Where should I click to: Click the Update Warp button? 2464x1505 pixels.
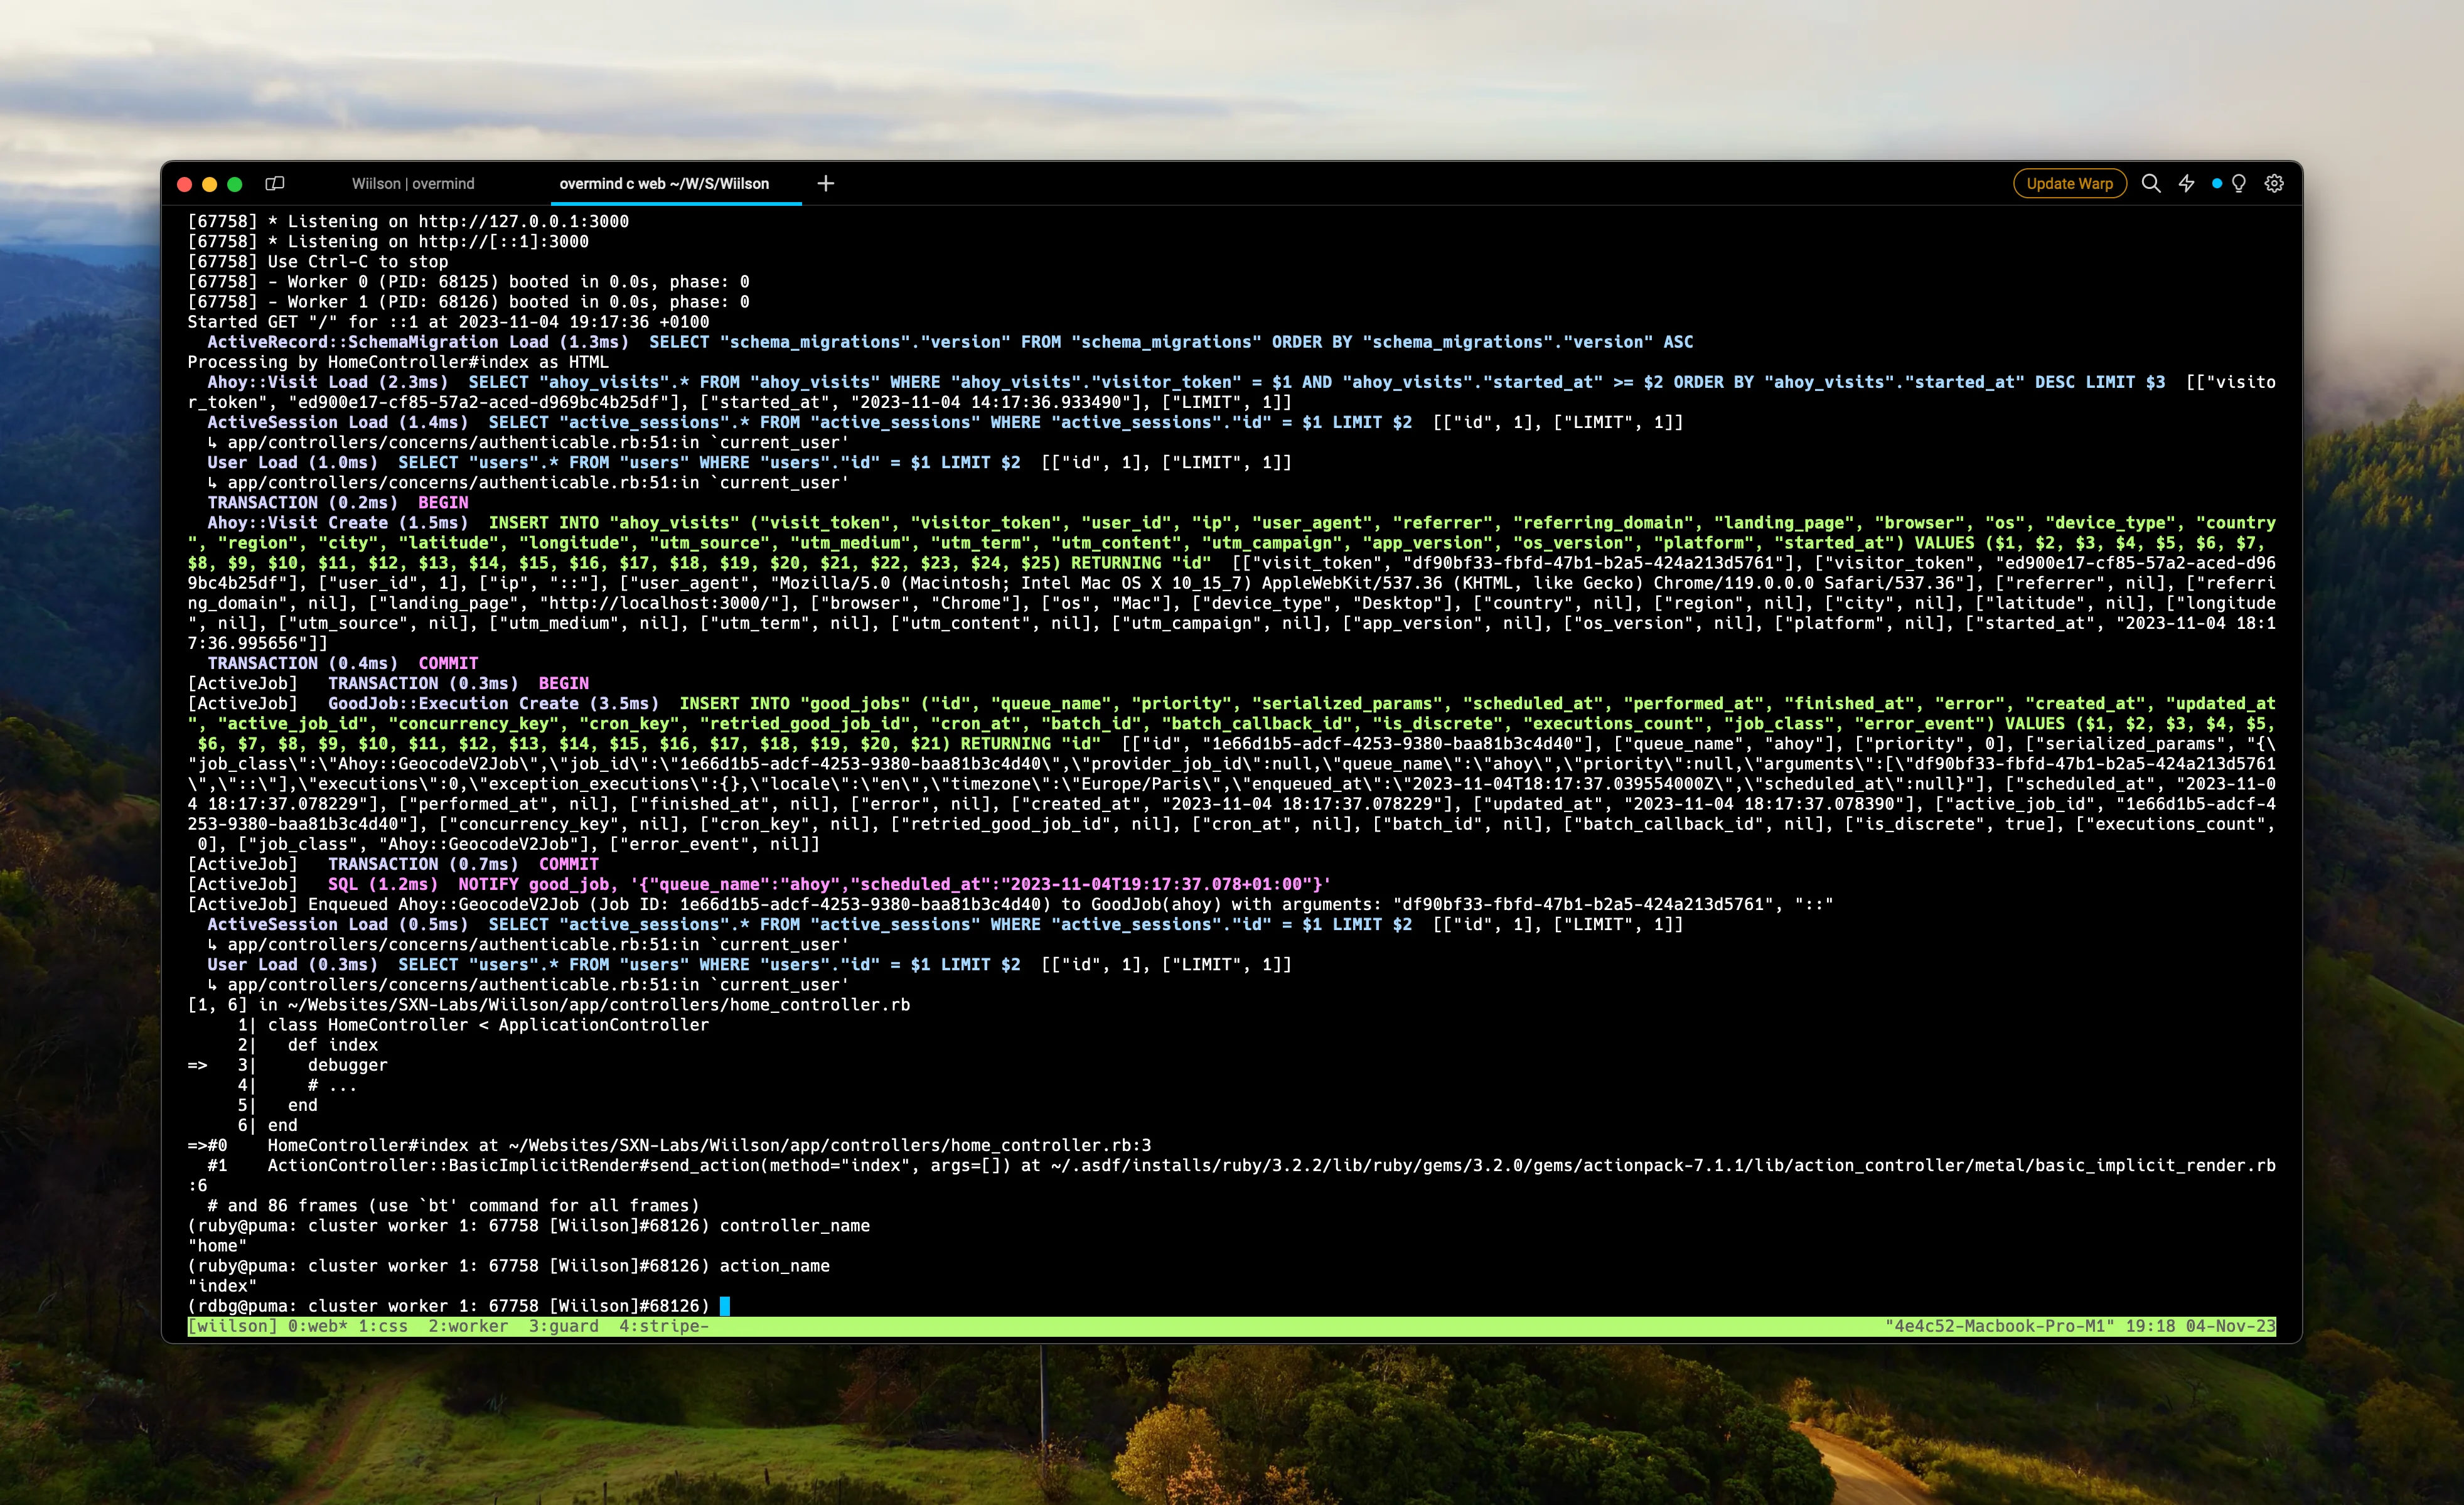click(x=2069, y=183)
